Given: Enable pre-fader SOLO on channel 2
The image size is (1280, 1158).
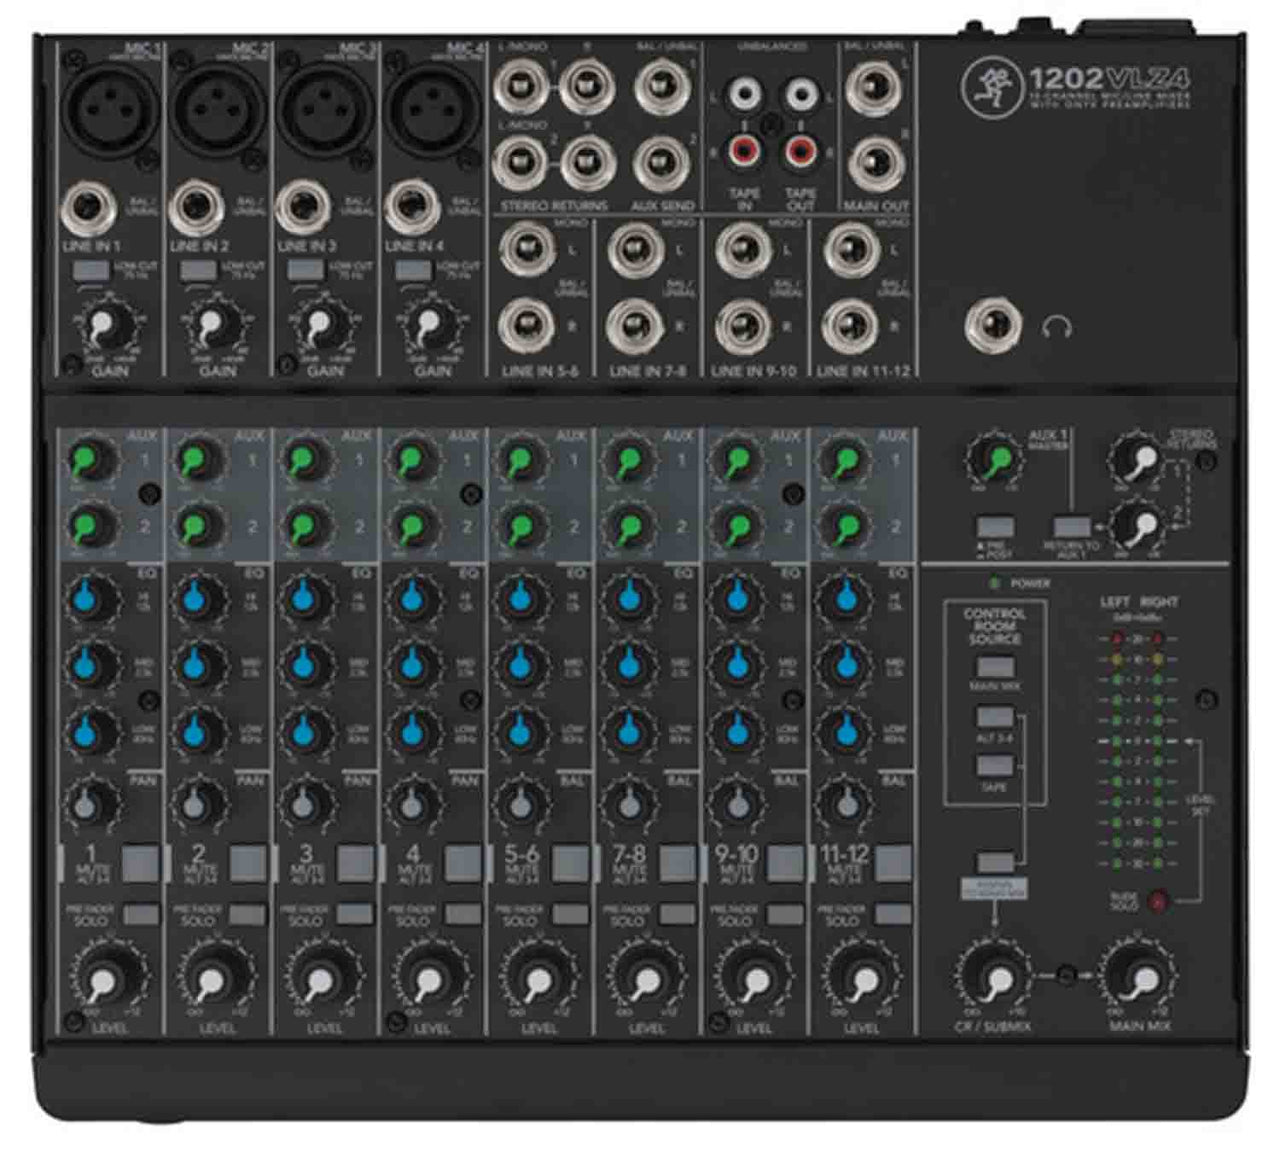Looking at the screenshot, I should [x=249, y=913].
